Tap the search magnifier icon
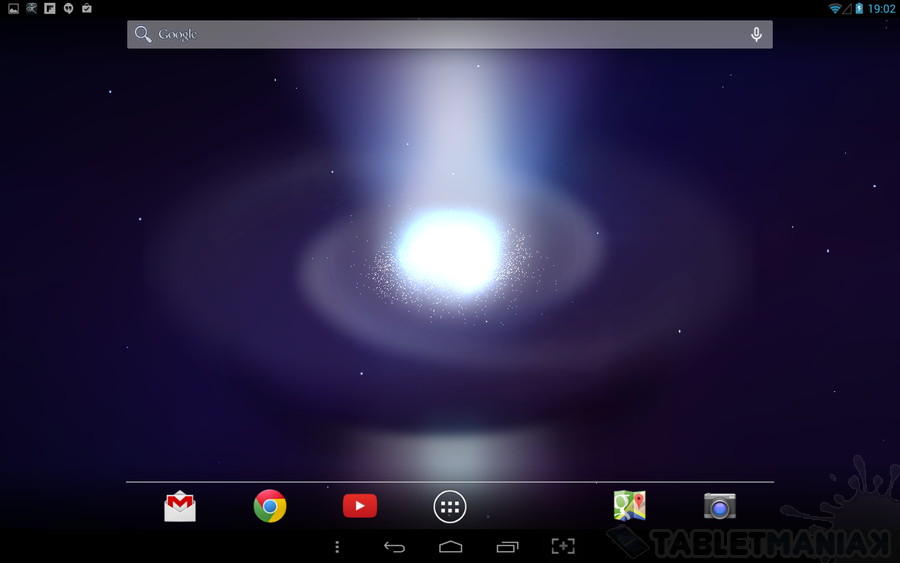The width and height of the screenshot is (900, 563). [x=143, y=34]
